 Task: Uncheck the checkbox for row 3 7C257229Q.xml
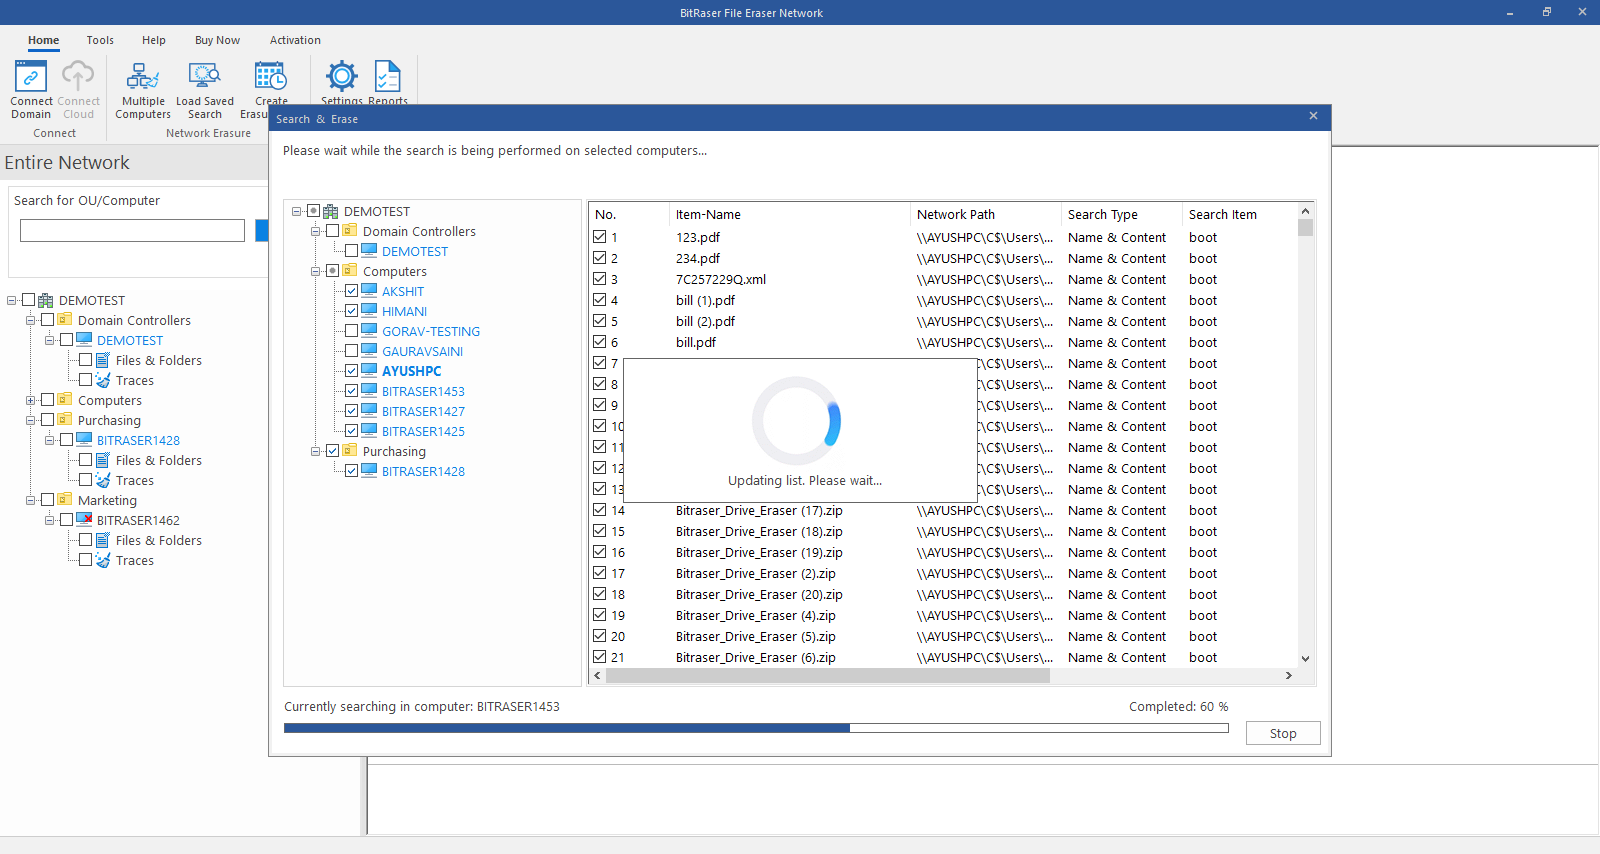(600, 279)
